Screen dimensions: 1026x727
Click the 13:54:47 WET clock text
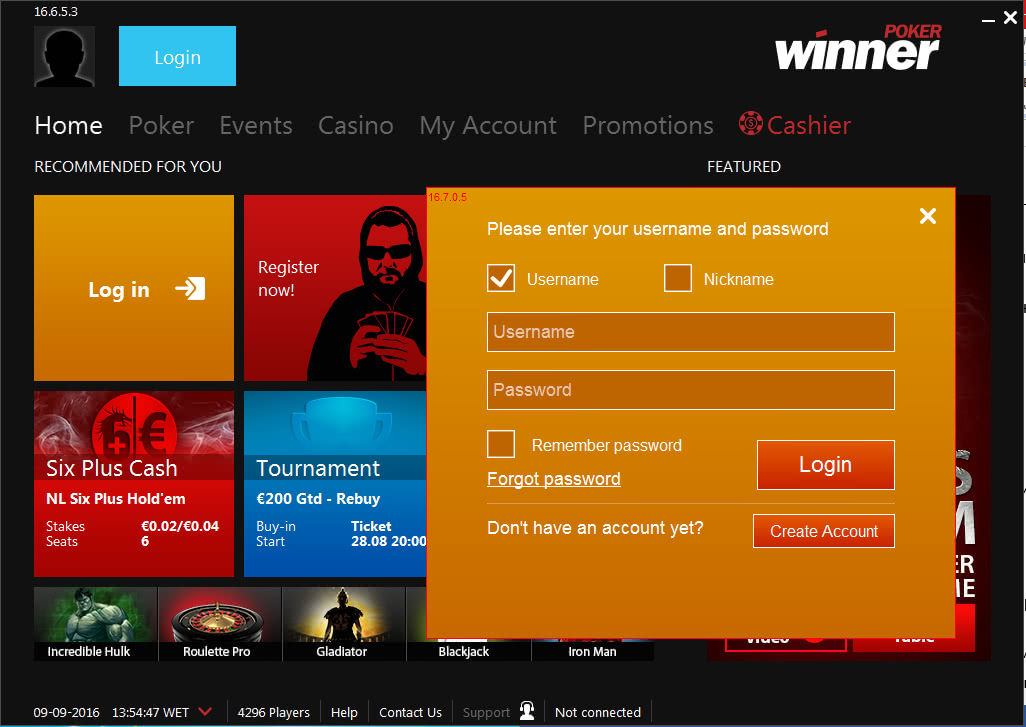[150, 712]
